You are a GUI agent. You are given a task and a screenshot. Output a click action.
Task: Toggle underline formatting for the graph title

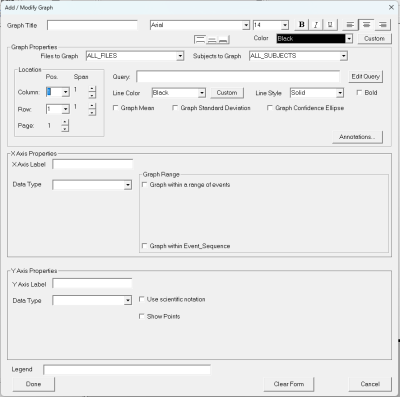(330, 25)
